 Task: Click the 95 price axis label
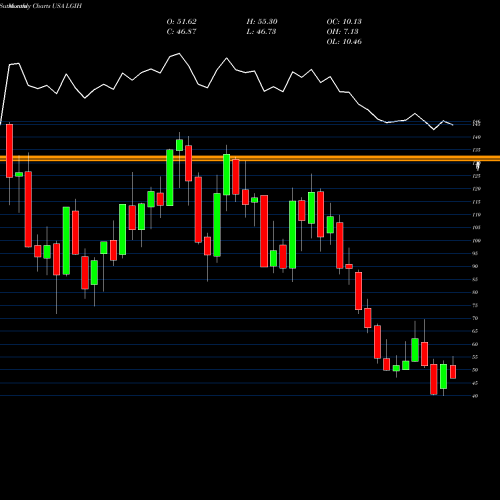tap(476, 253)
